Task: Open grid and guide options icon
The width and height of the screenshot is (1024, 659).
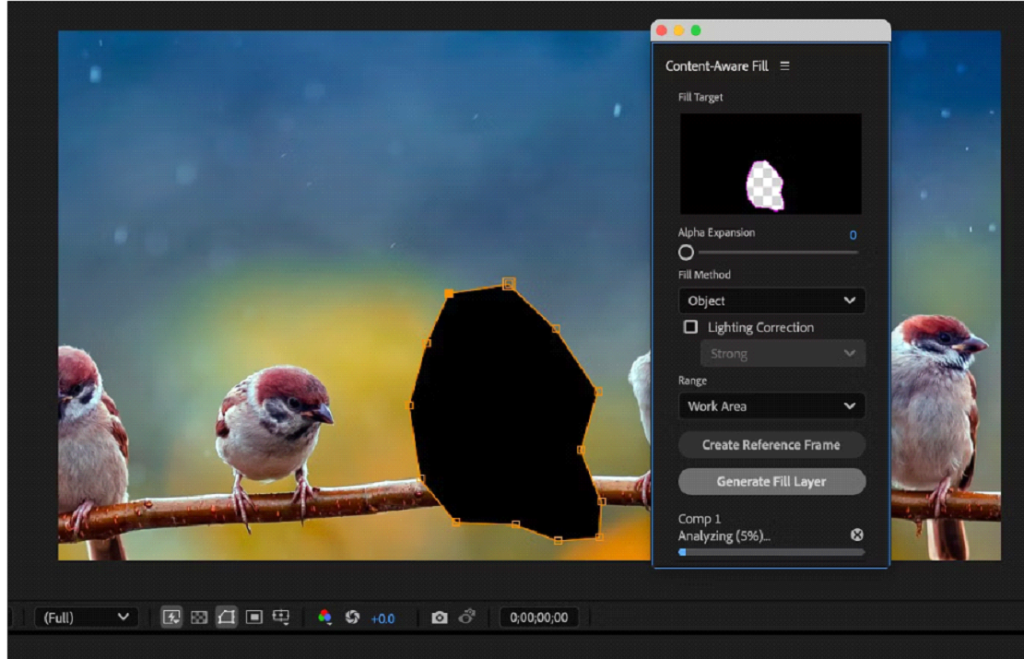Action: pyautogui.click(x=281, y=617)
